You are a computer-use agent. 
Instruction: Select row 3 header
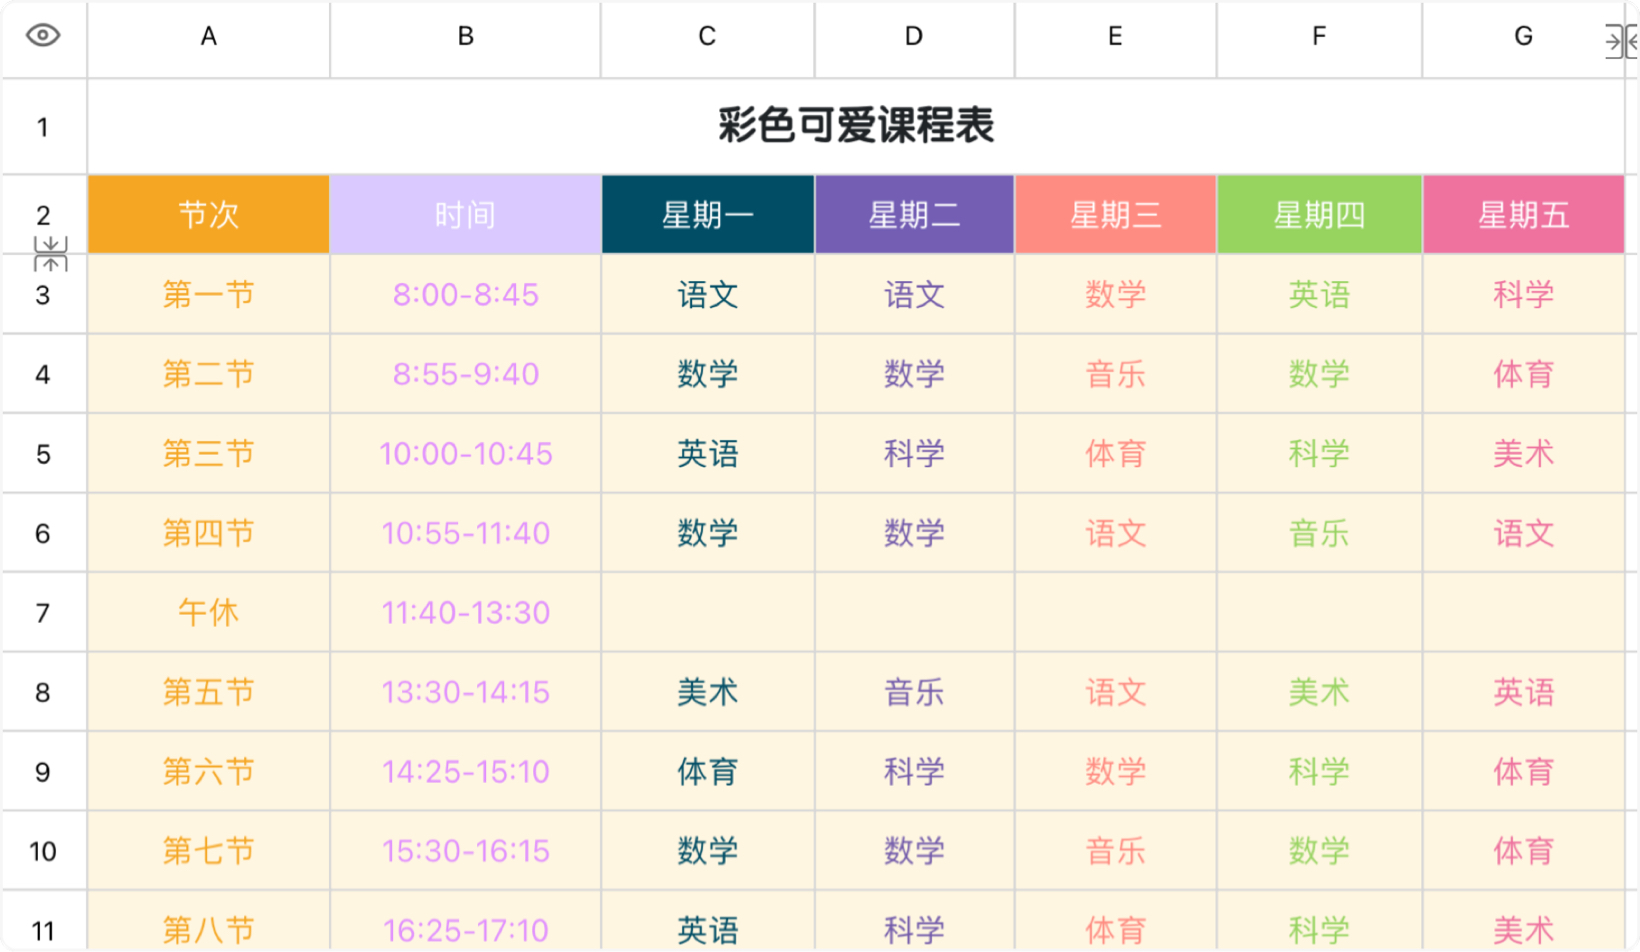(x=43, y=295)
